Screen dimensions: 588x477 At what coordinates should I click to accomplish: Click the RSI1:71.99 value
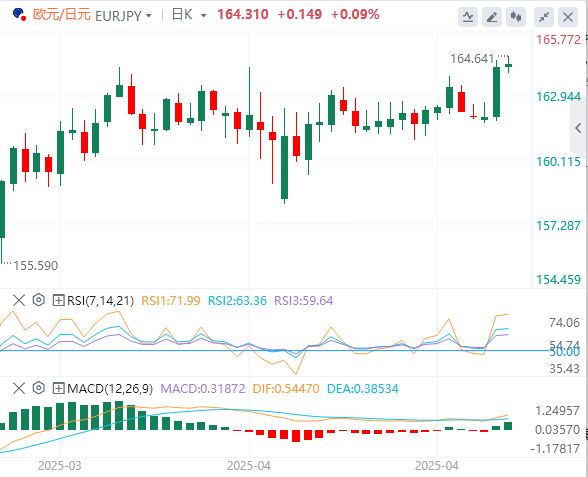coord(171,301)
